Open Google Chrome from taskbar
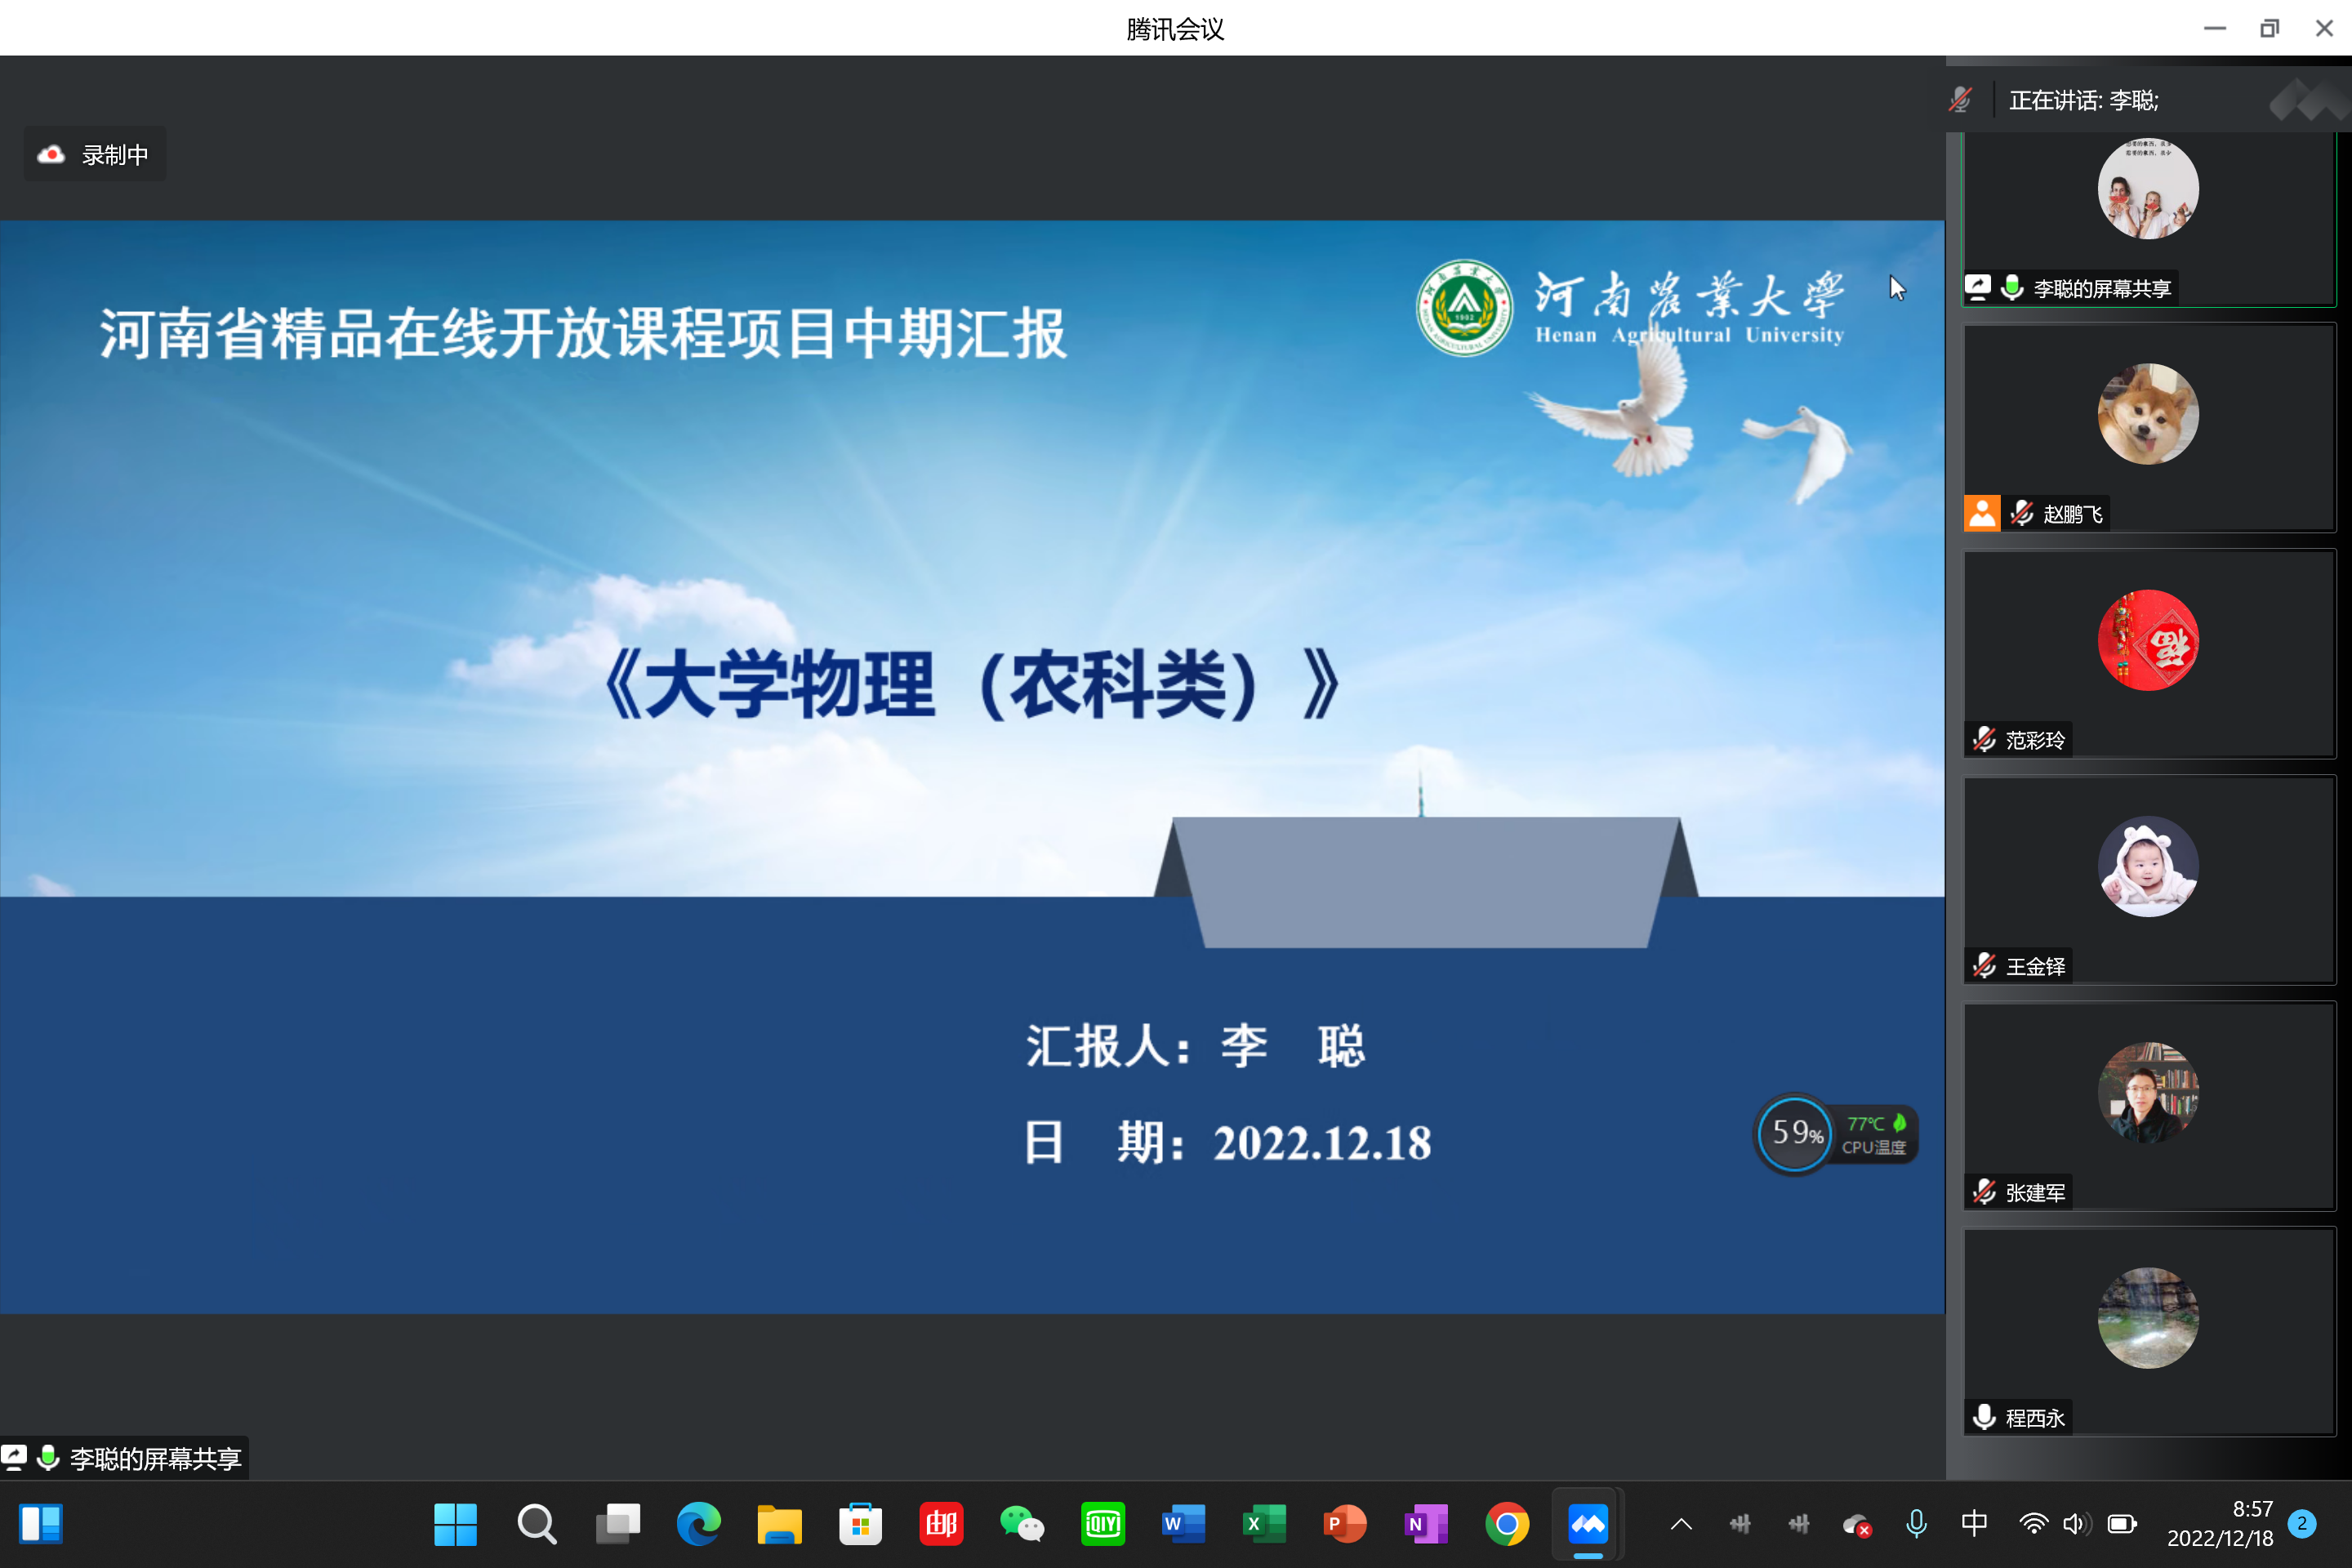Viewport: 2352px width, 1568px height. point(1507,1524)
